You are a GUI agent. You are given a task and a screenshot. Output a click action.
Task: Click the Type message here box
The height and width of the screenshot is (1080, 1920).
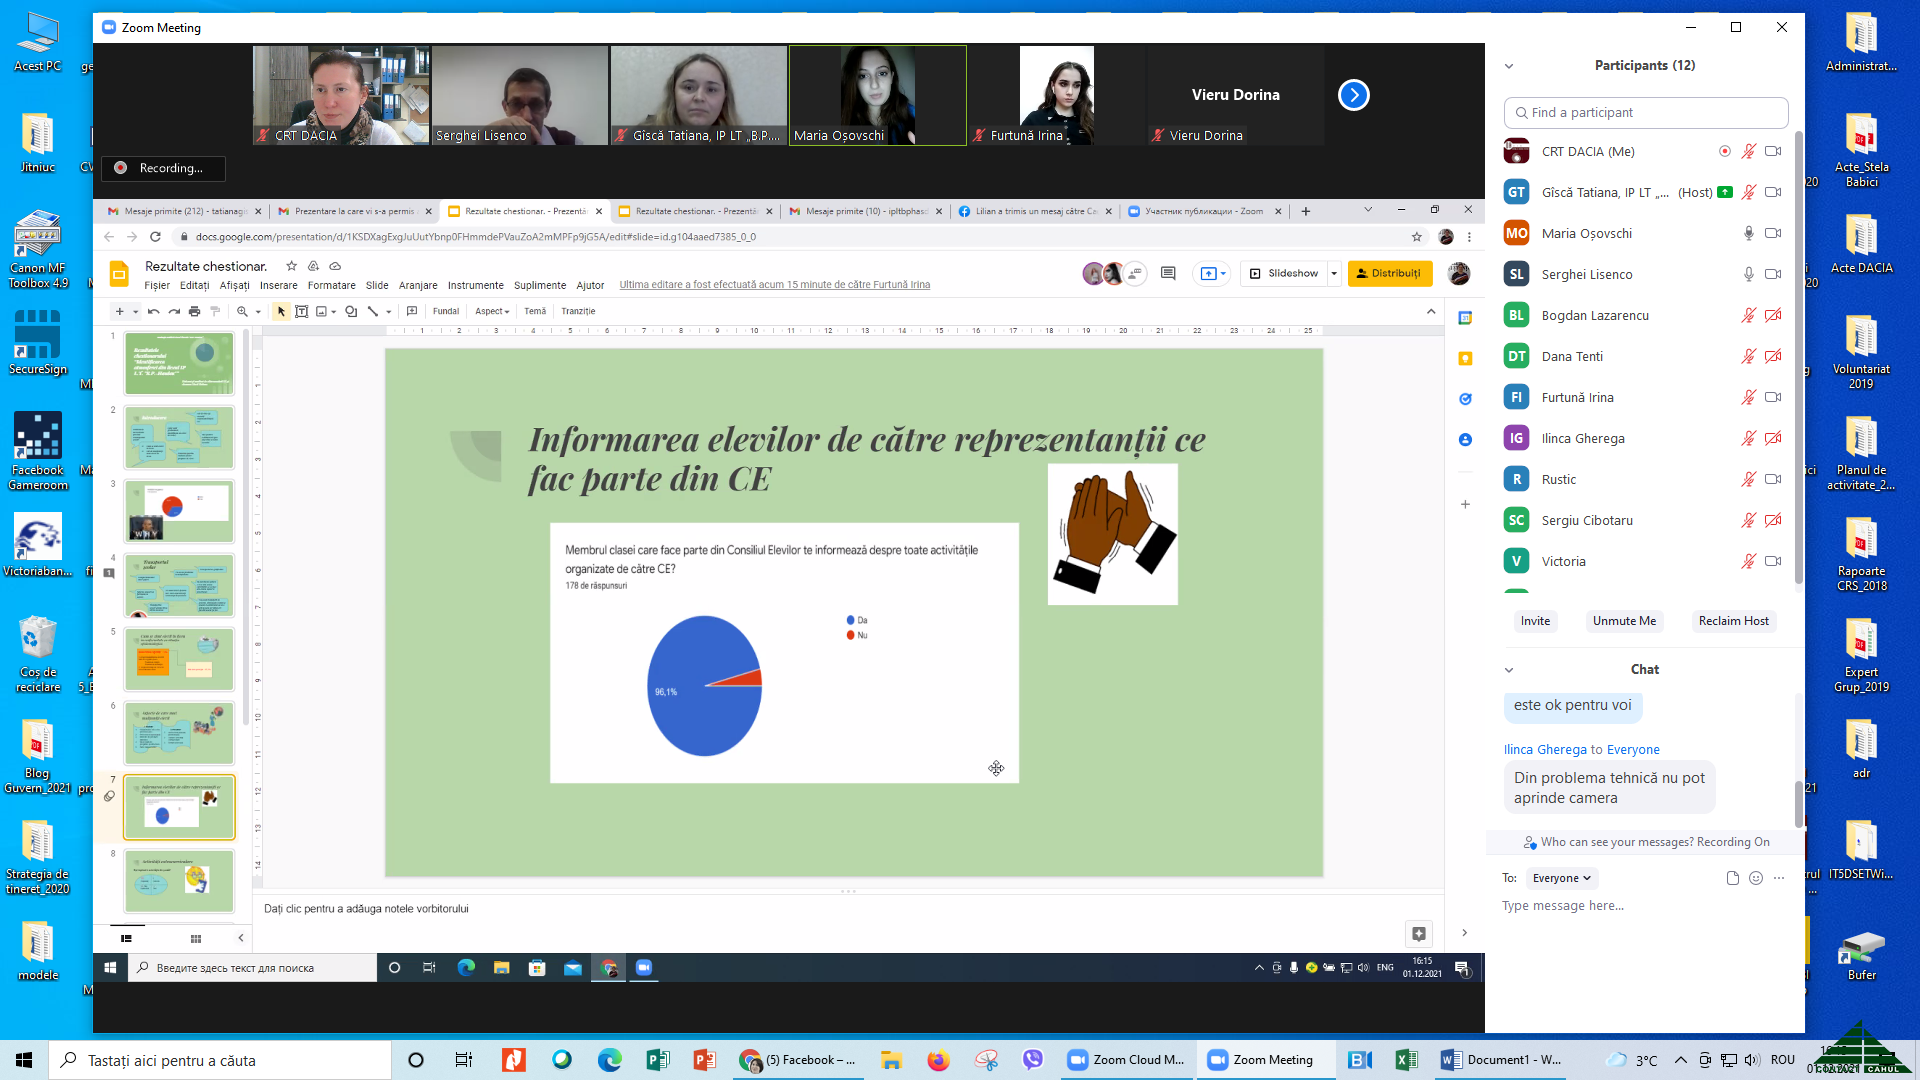pyautogui.click(x=1640, y=906)
